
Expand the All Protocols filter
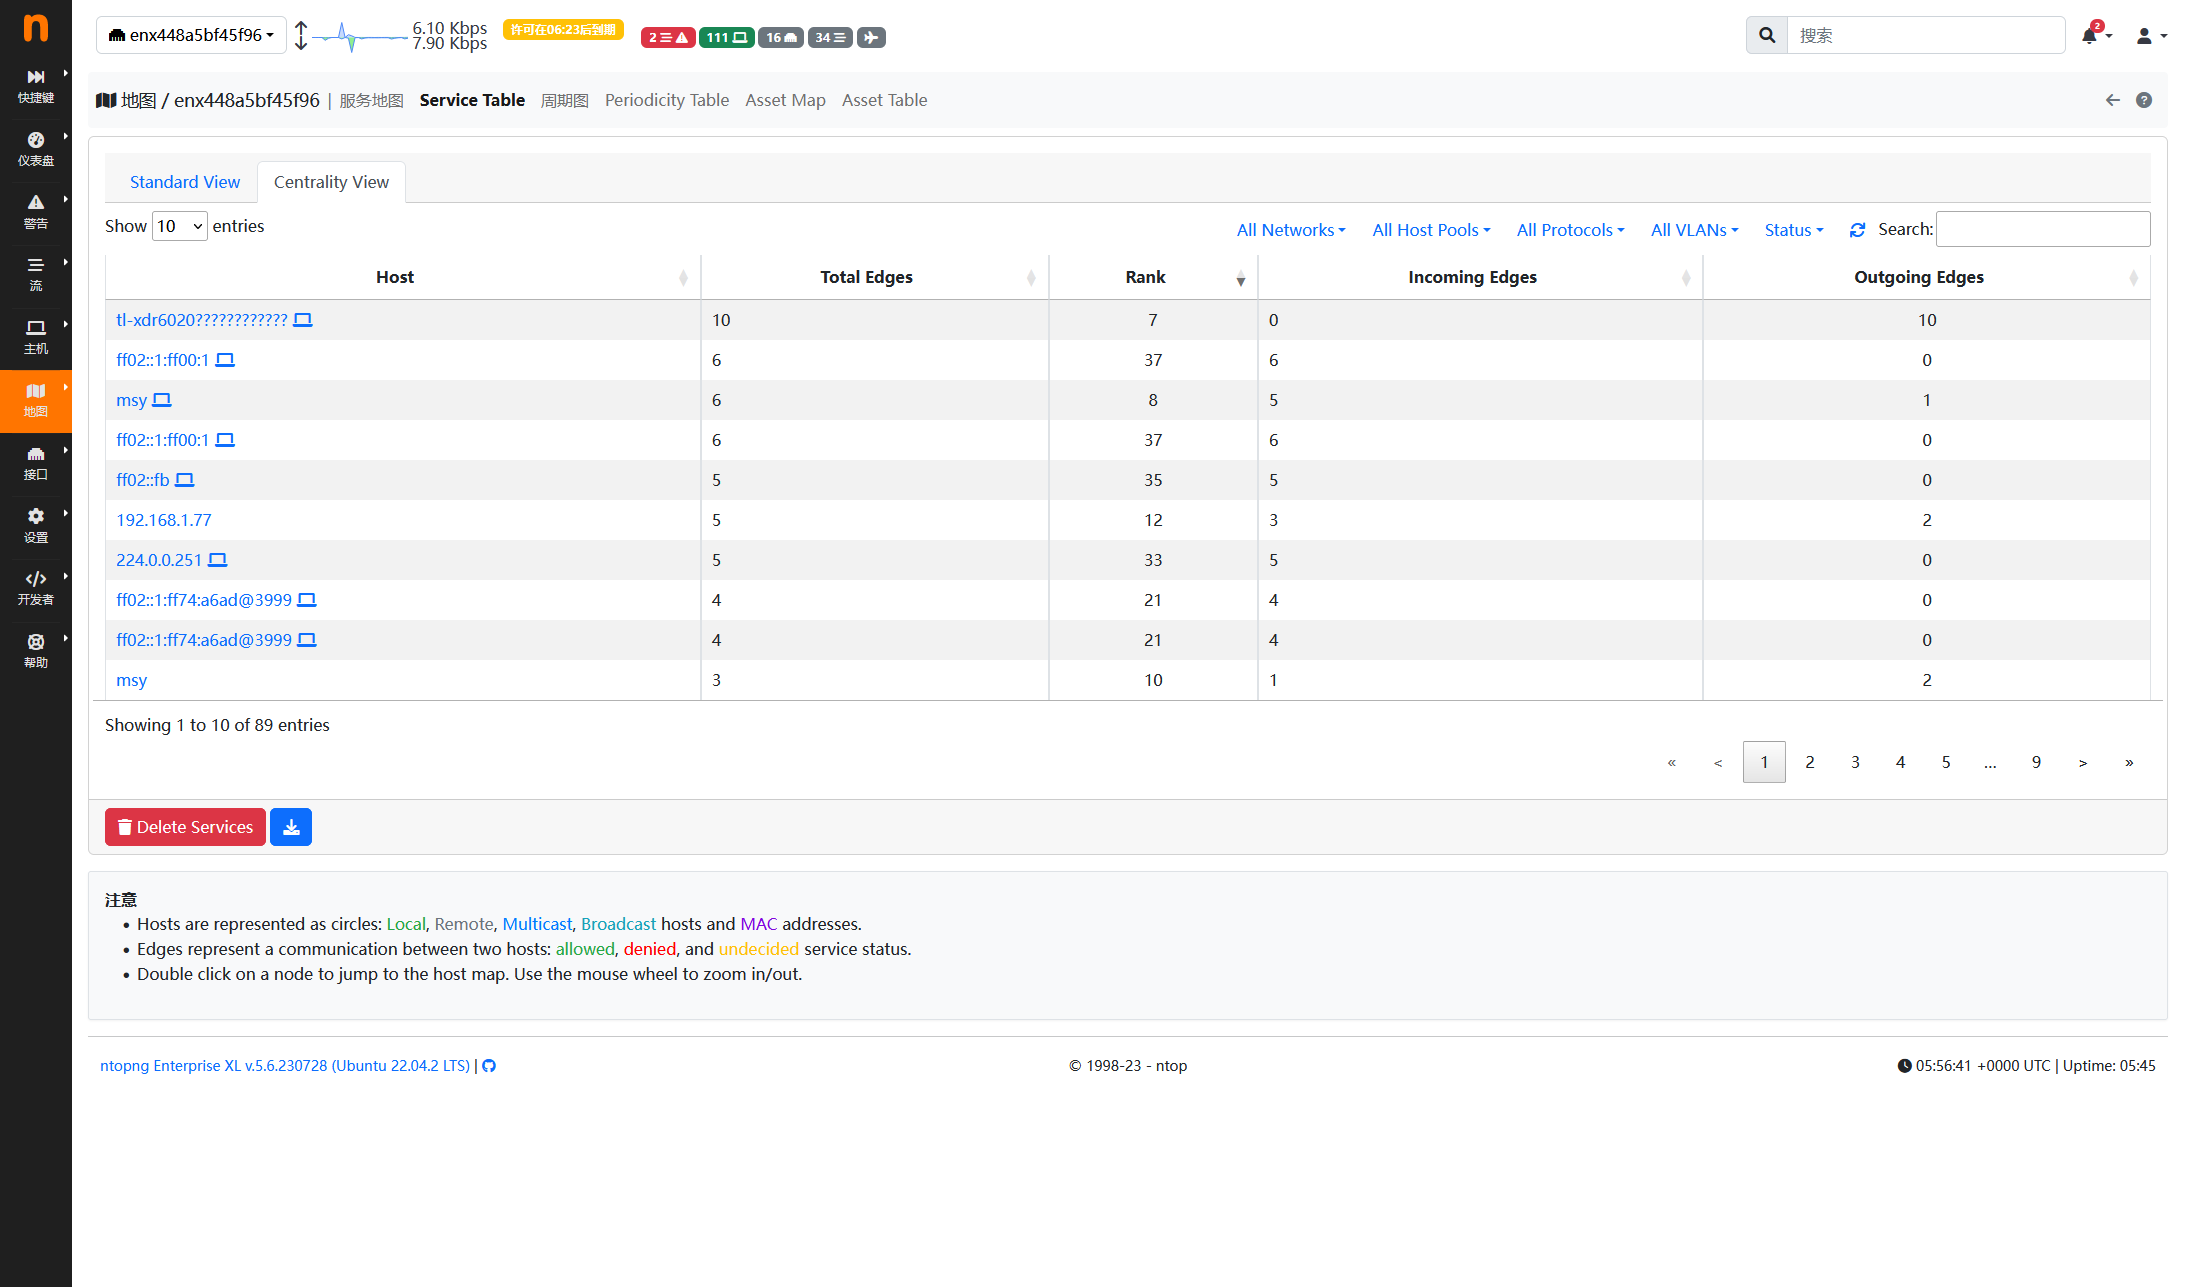(x=1570, y=230)
